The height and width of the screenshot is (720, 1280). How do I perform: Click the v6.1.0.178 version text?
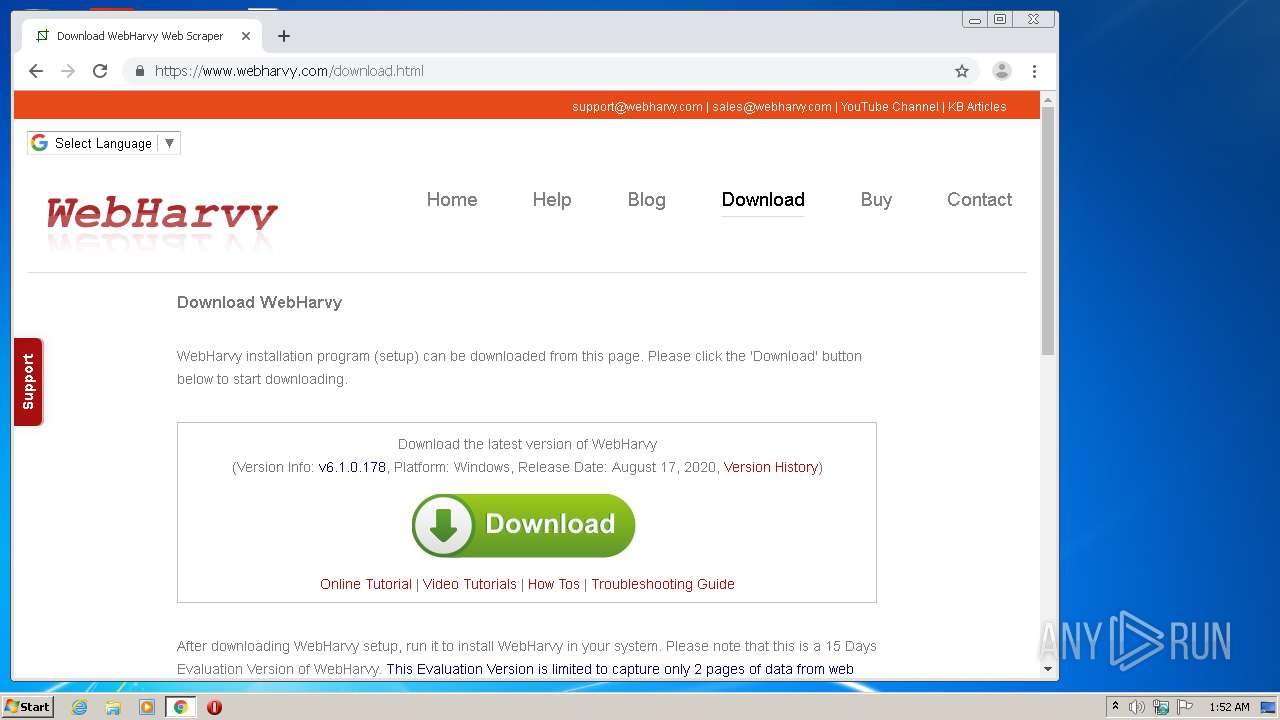click(352, 467)
